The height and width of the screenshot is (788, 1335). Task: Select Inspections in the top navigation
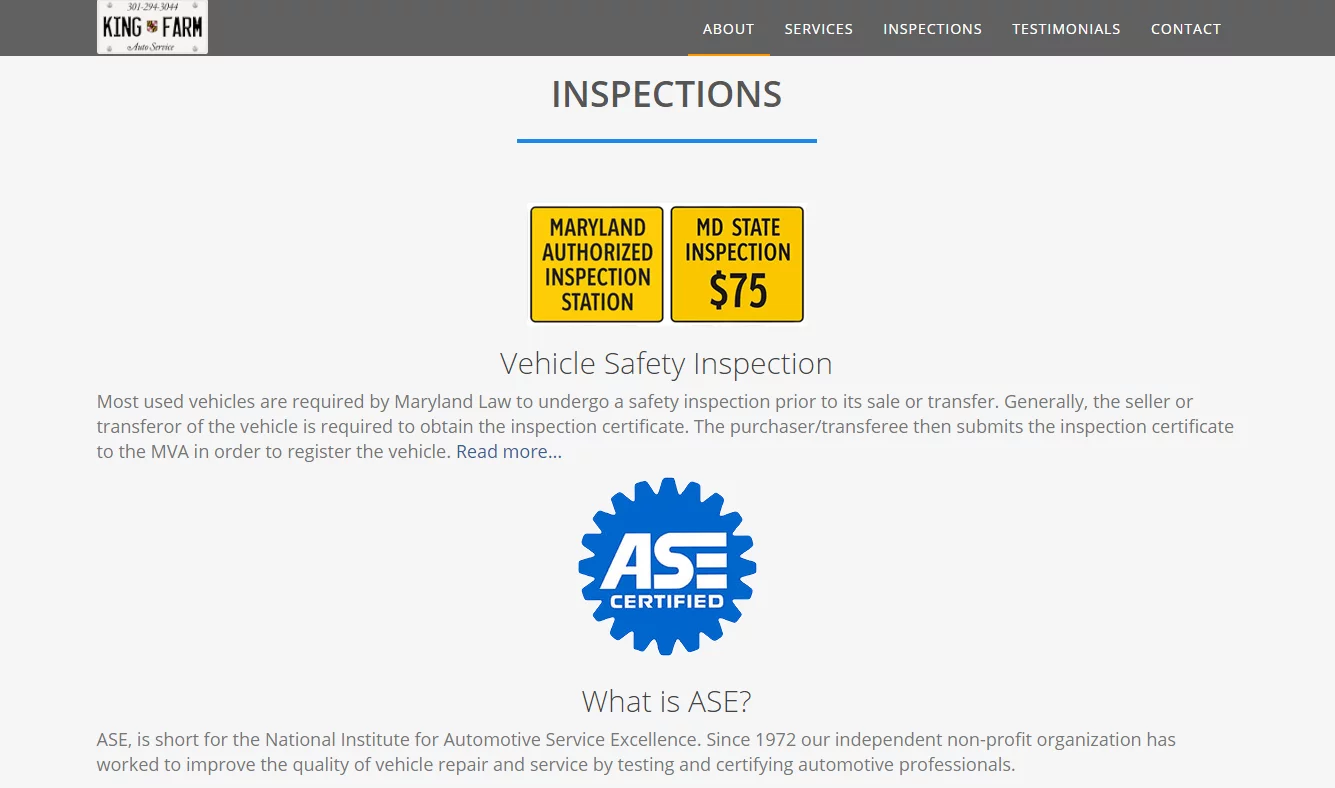(x=932, y=29)
